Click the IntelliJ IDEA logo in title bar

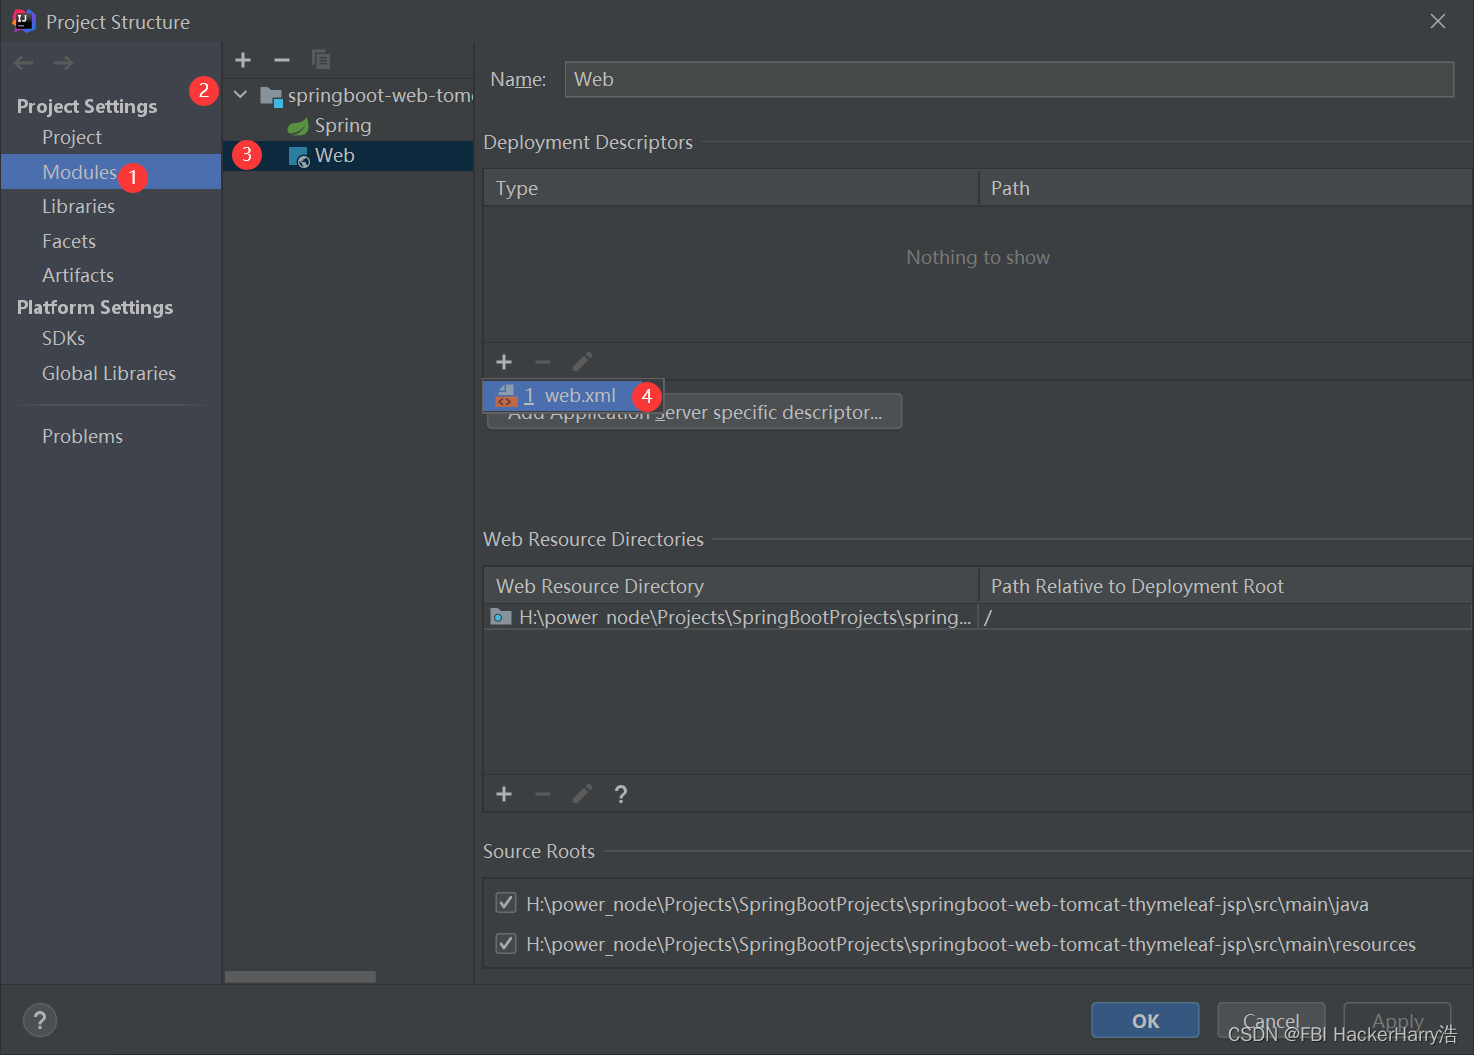23,21
